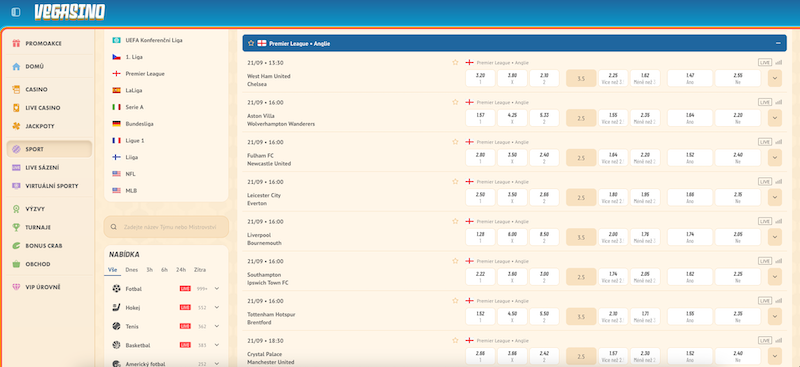This screenshot has width=800, height=367.
Task: Select the 3h time filter tab
Action: click(x=149, y=270)
